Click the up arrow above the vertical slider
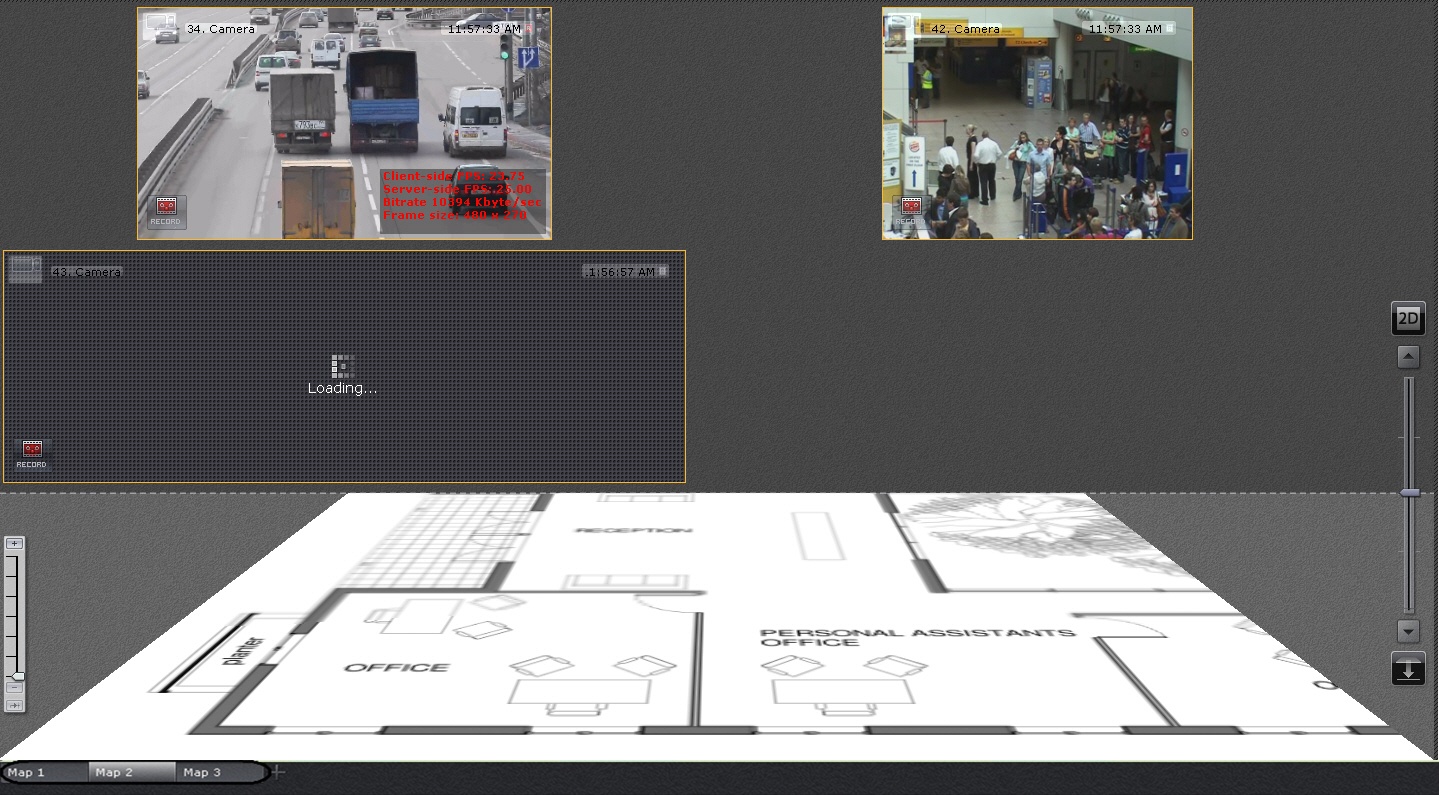This screenshot has height=795, width=1439. click(x=1408, y=357)
